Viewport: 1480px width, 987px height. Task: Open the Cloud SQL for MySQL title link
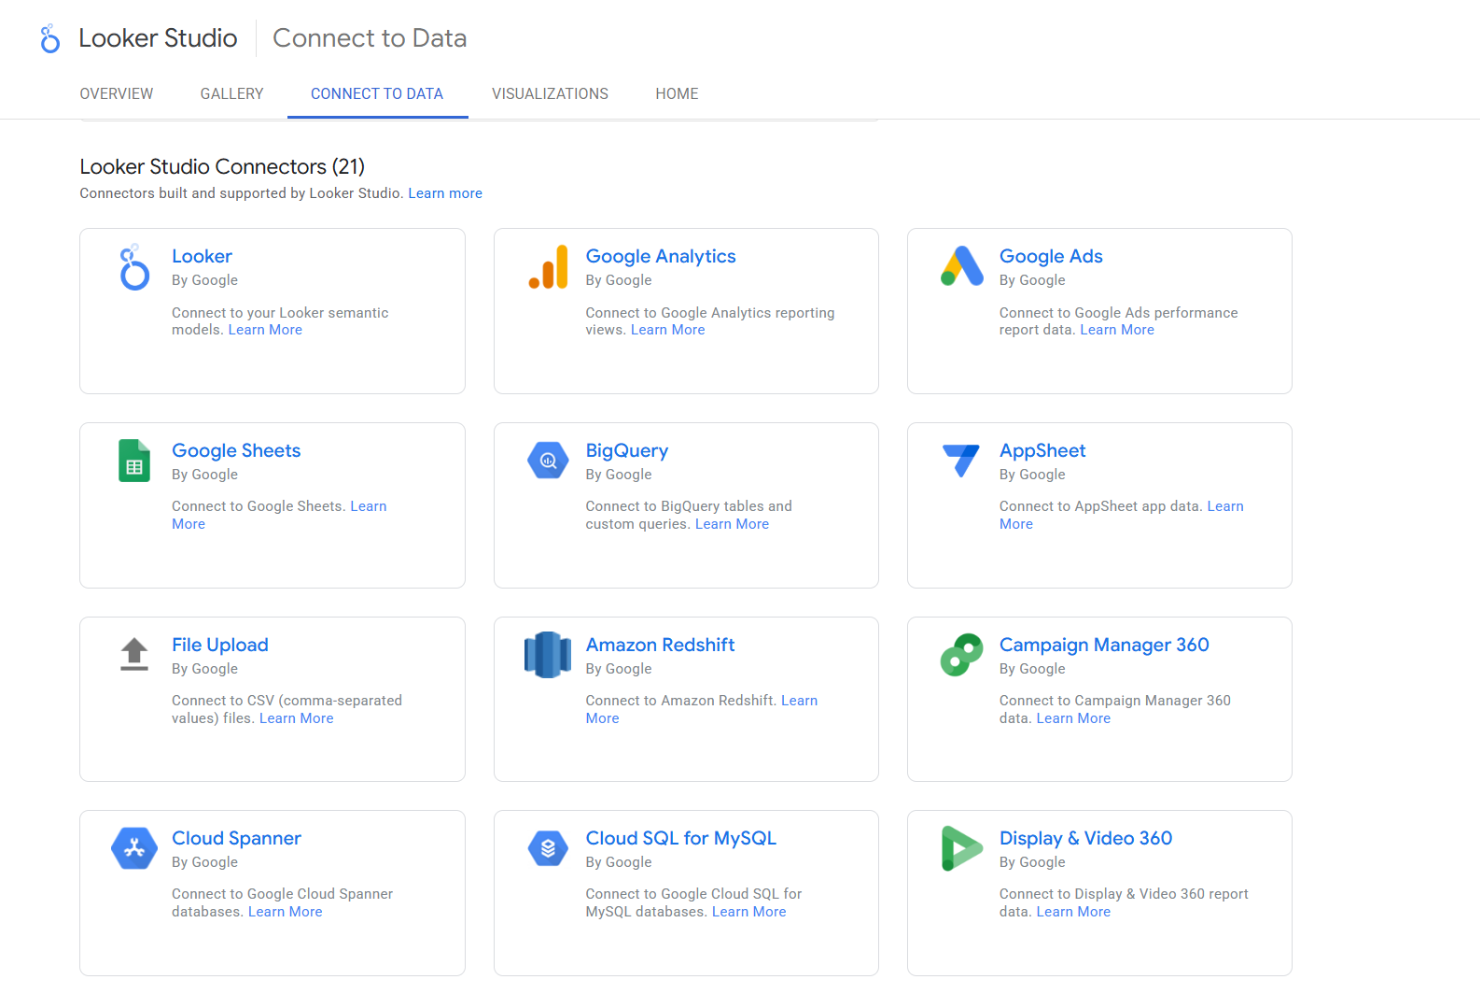[x=681, y=839]
